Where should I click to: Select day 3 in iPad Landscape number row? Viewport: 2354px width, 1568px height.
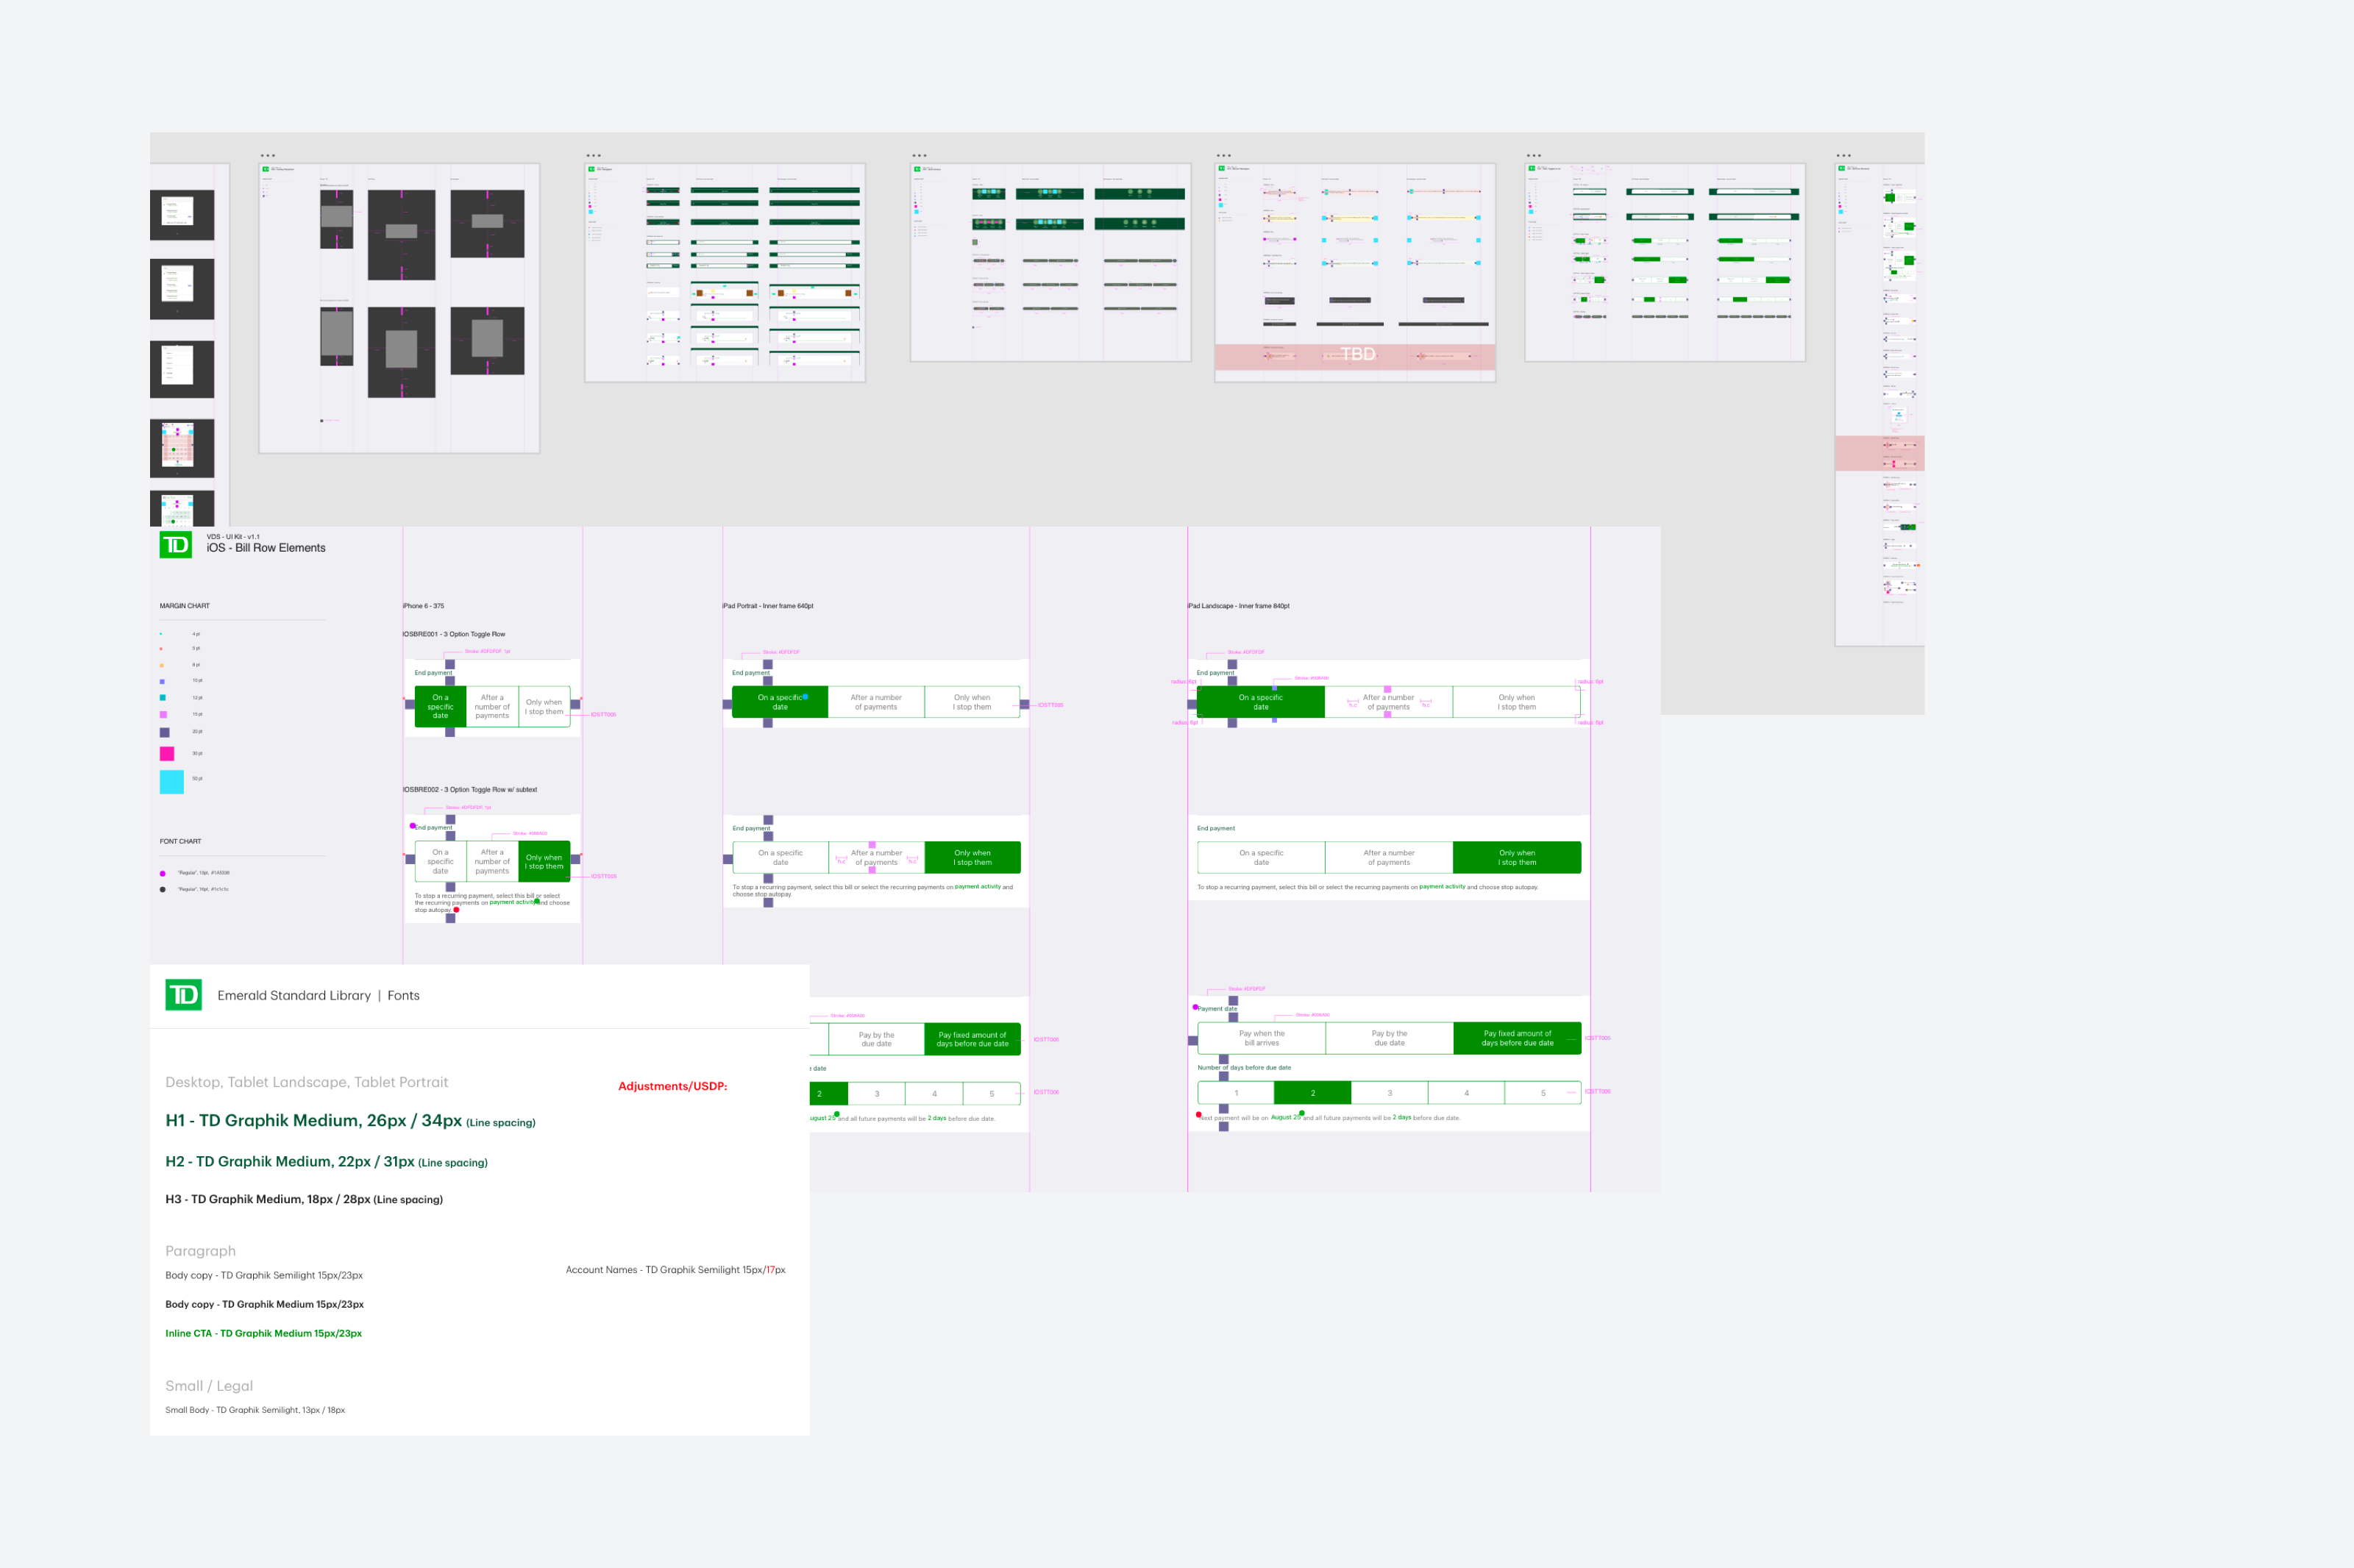[1390, 1093]
